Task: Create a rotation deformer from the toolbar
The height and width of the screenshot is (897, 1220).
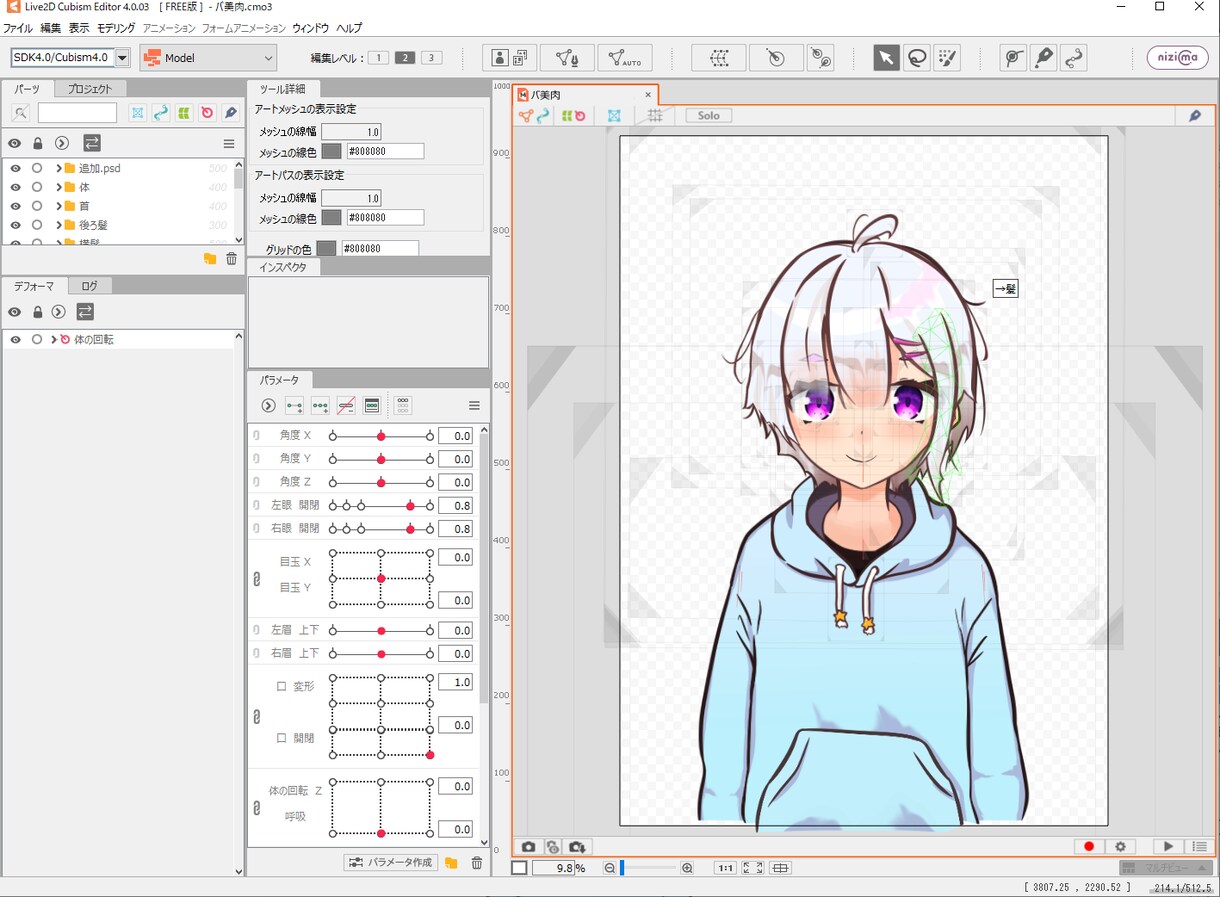Action: tap(776, 58)
